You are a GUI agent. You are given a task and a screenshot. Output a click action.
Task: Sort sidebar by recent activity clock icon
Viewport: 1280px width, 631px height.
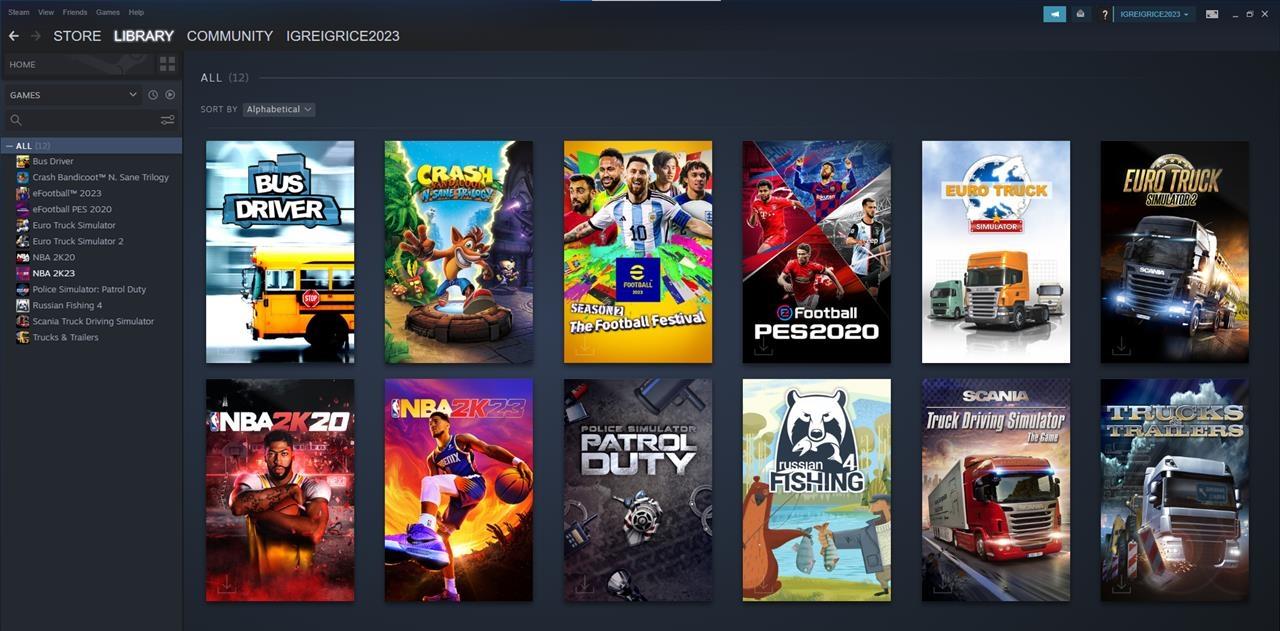[153, 95]
